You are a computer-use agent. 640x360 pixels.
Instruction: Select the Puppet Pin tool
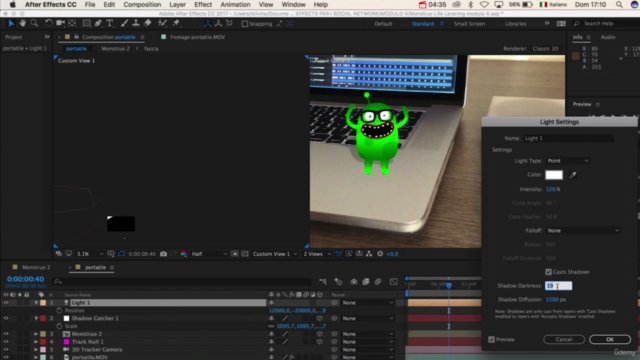point(176,23)
